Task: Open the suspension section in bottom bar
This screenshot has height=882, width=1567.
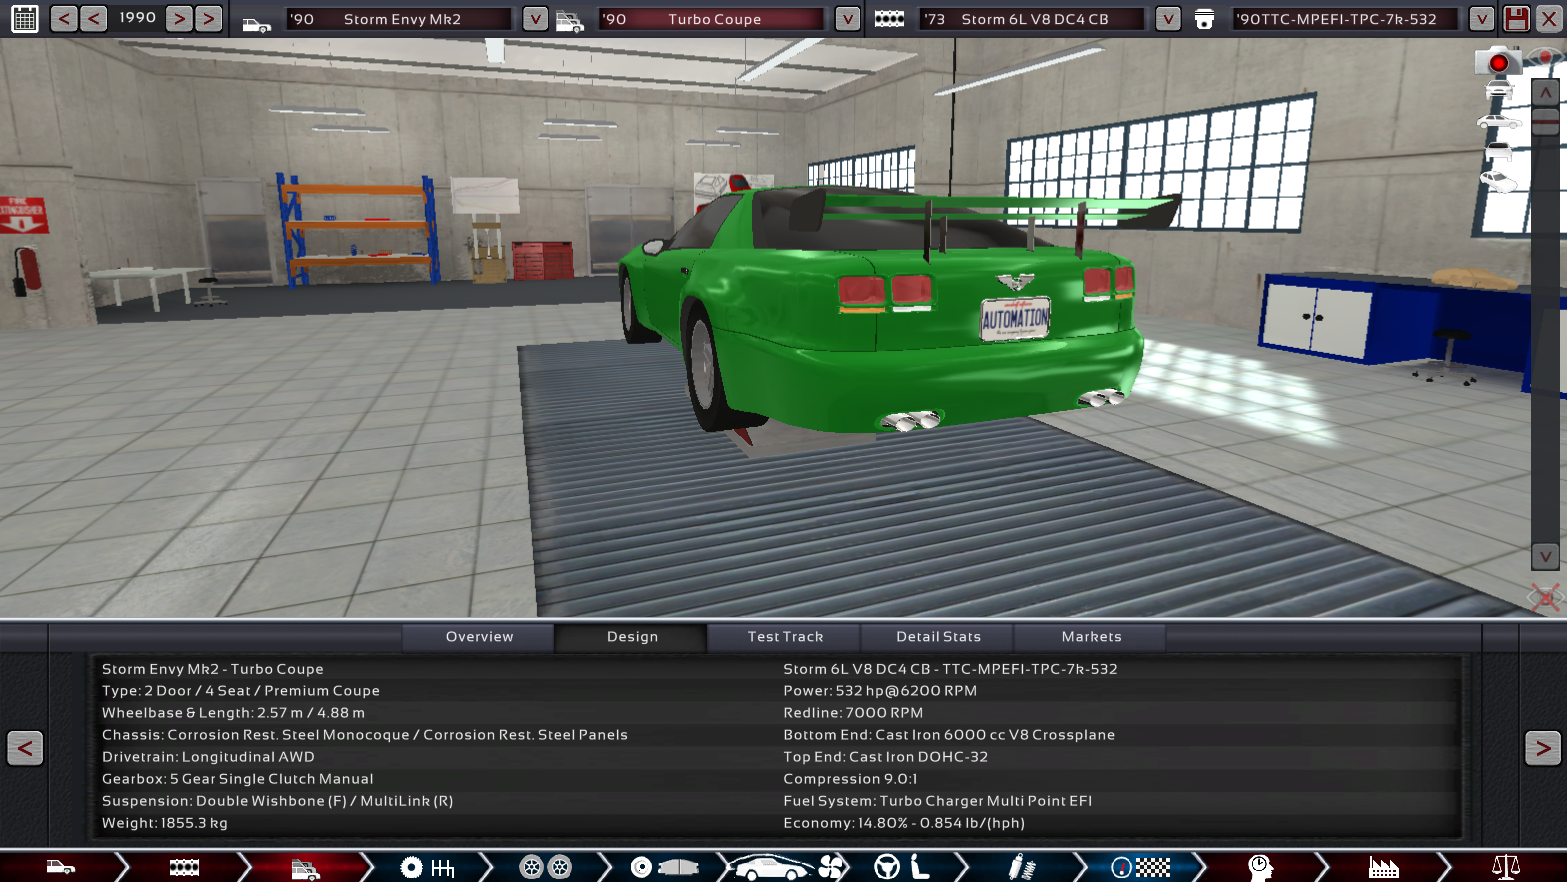Action: tap(1020, 867)
